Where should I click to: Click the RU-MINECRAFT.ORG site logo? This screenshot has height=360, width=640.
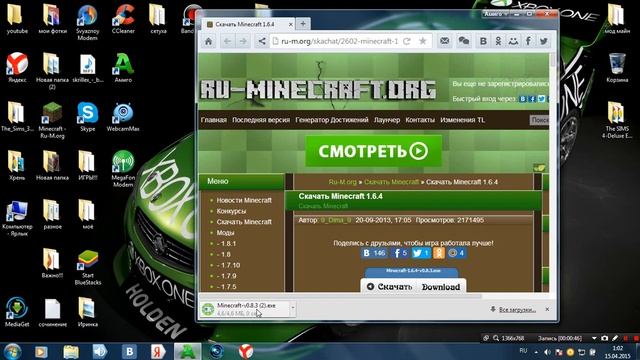(318, 90)
